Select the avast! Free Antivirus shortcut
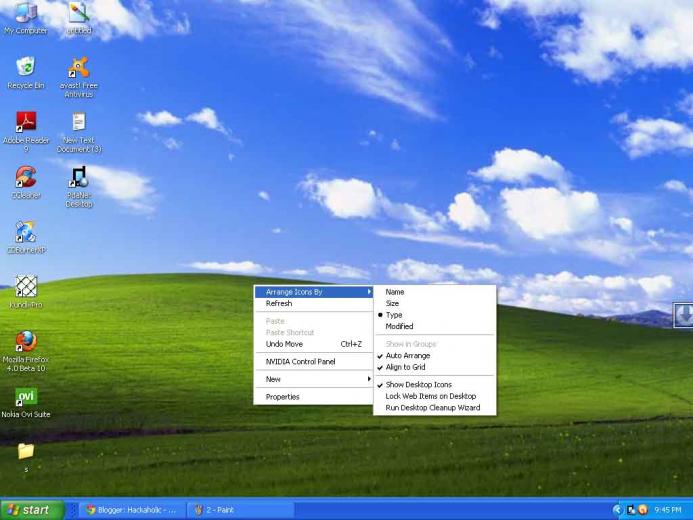Viewport: 693px width, 520px height. tap(79, 77)
